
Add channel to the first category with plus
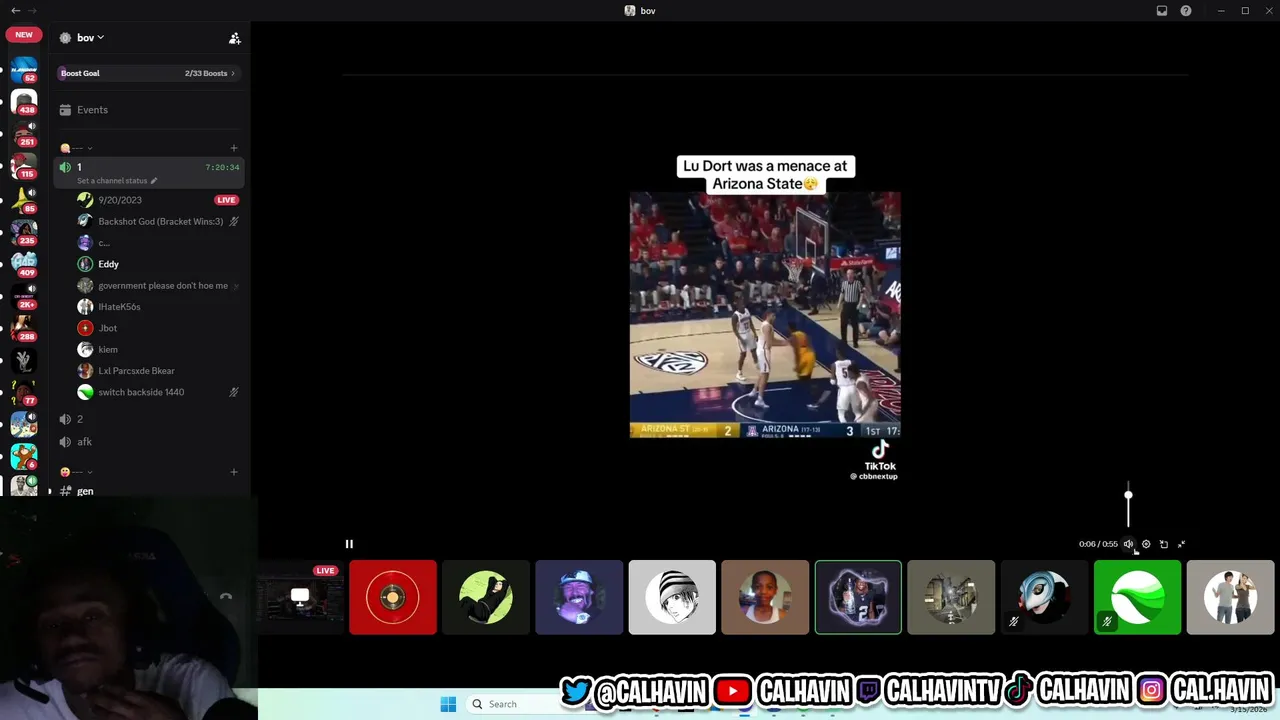(x=234, y=148)
